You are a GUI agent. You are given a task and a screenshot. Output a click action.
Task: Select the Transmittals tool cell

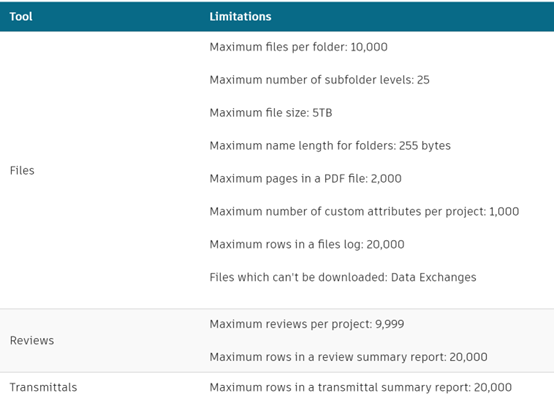pos(43,387)
